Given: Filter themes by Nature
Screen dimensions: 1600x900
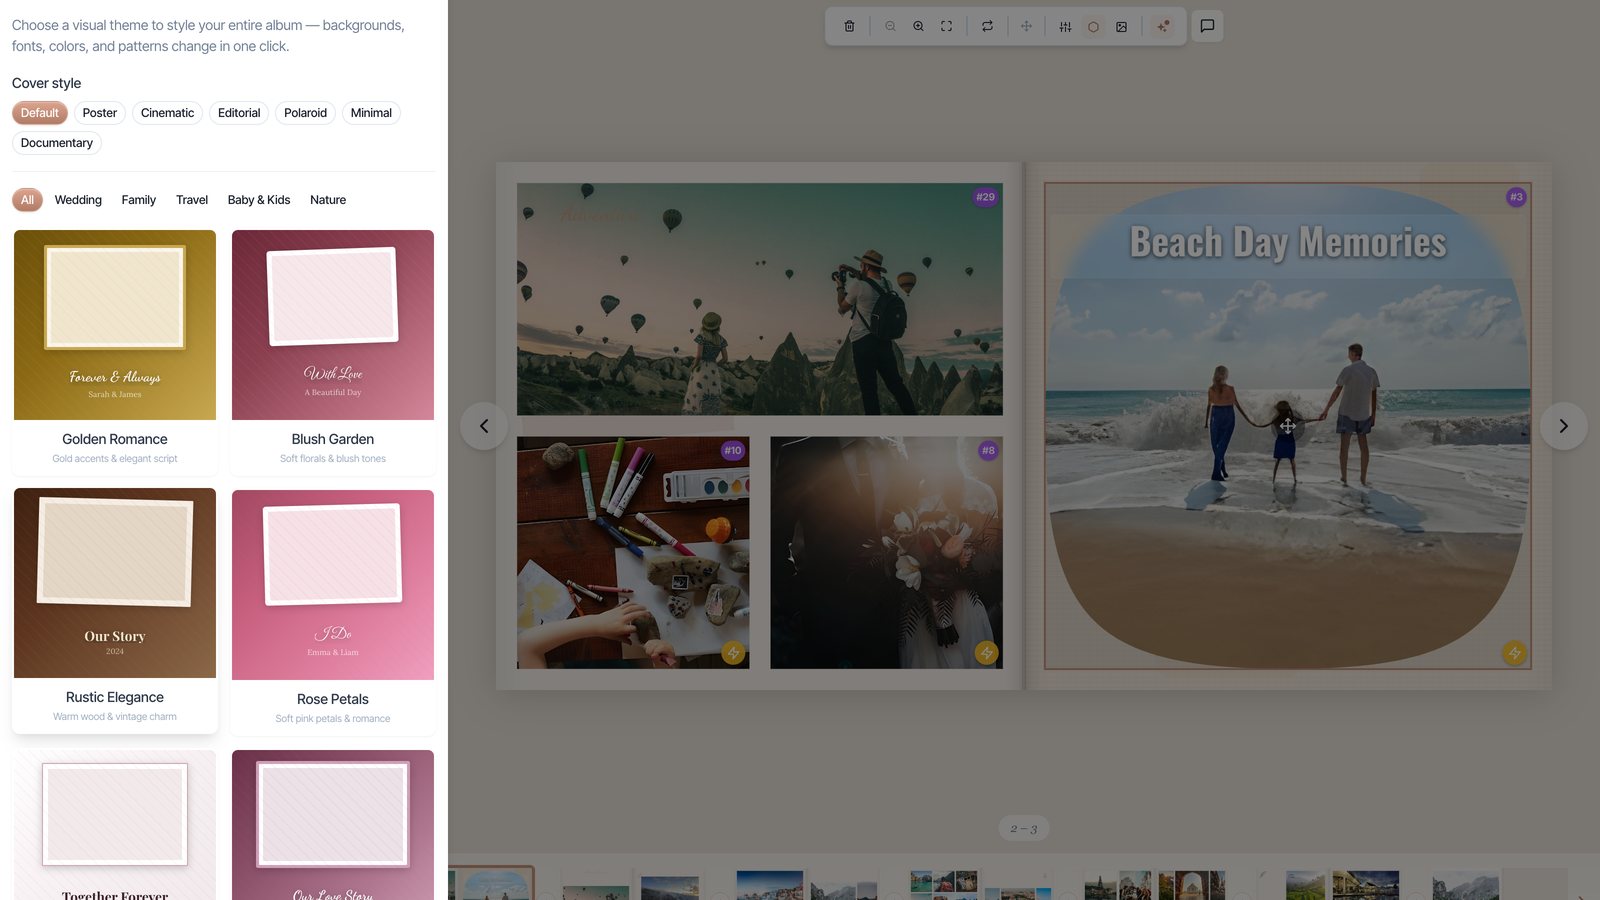Looking at the screenshot, I should point(328,200).
